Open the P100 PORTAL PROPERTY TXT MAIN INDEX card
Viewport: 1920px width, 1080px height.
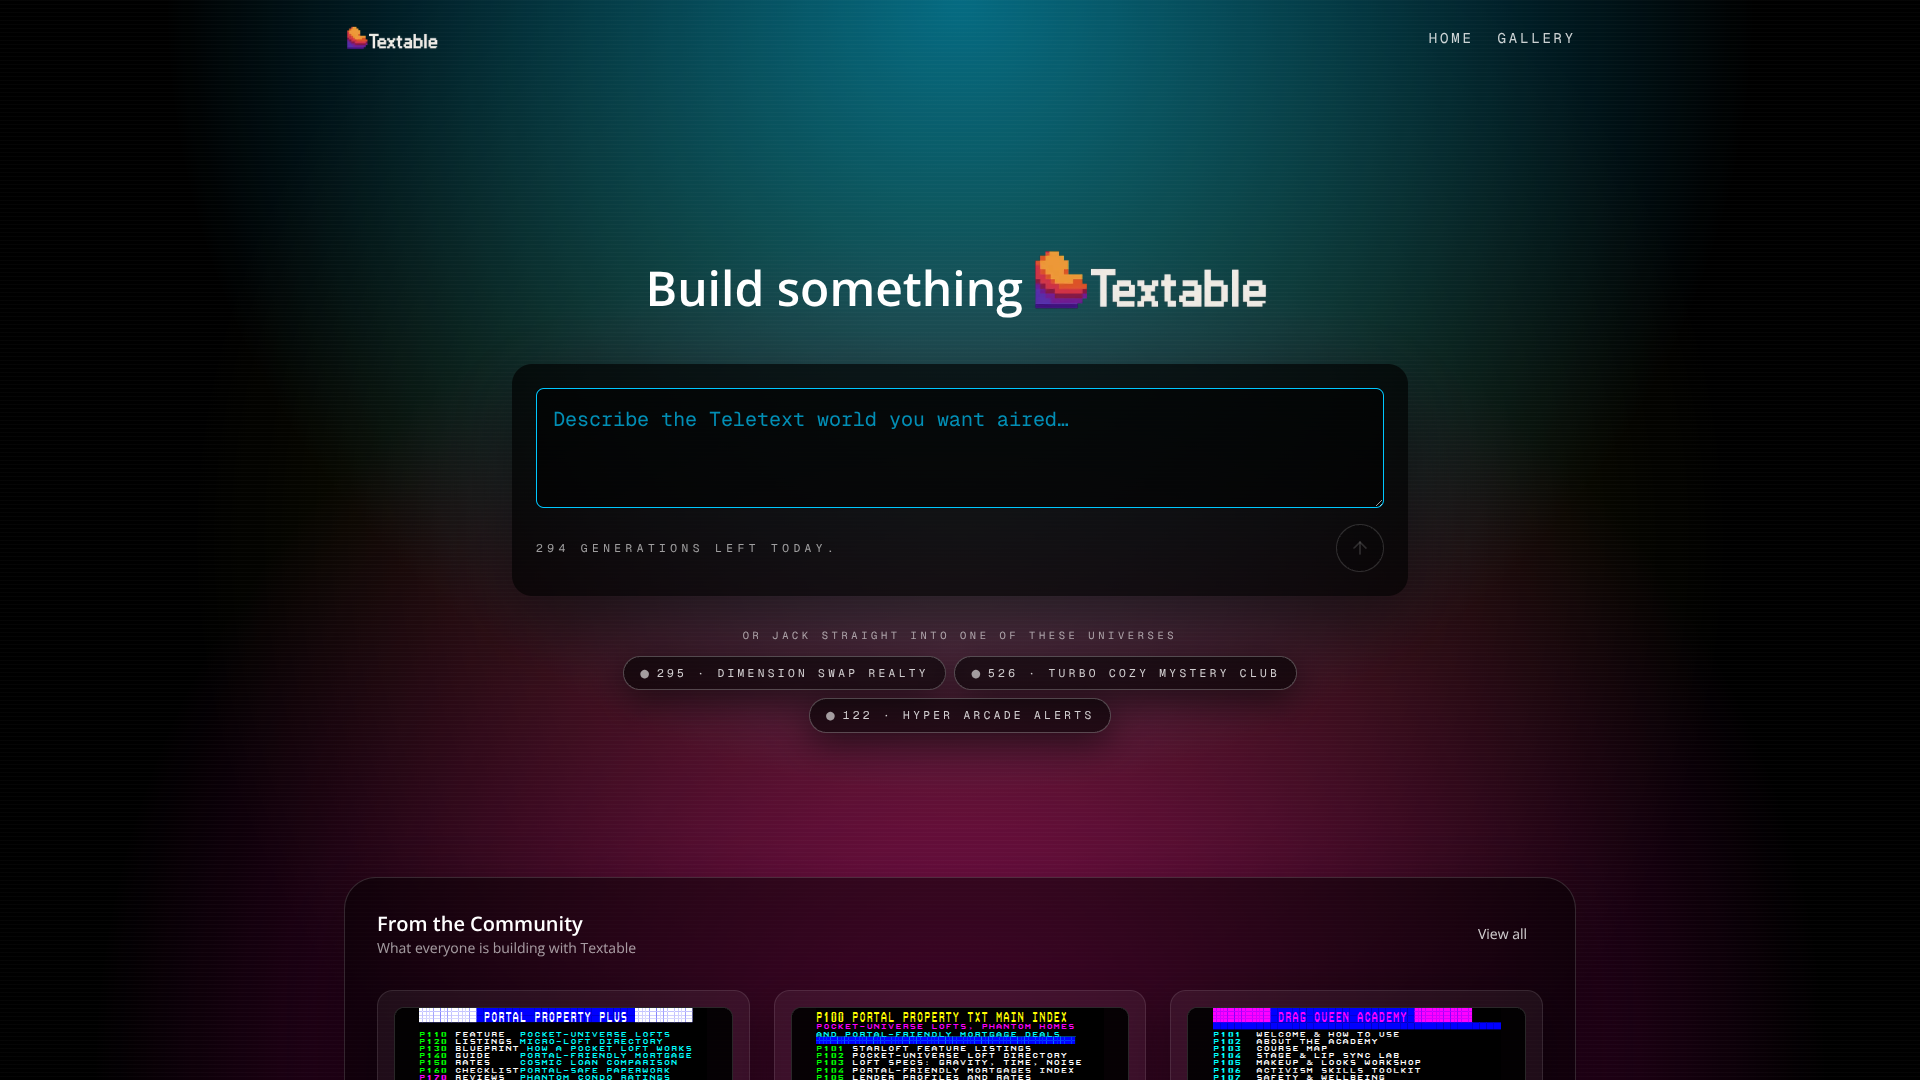tap(958, 1040)
